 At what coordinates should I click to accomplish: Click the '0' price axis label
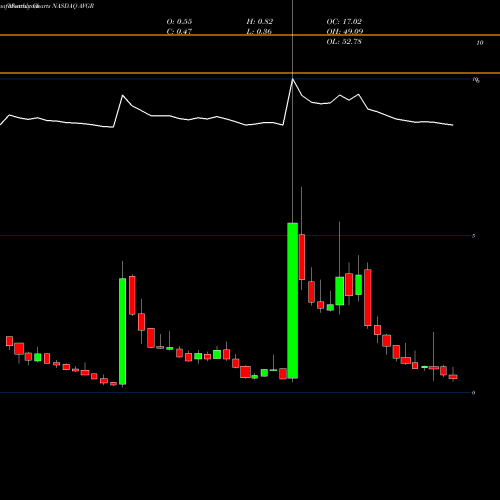(x=474, y=393)
